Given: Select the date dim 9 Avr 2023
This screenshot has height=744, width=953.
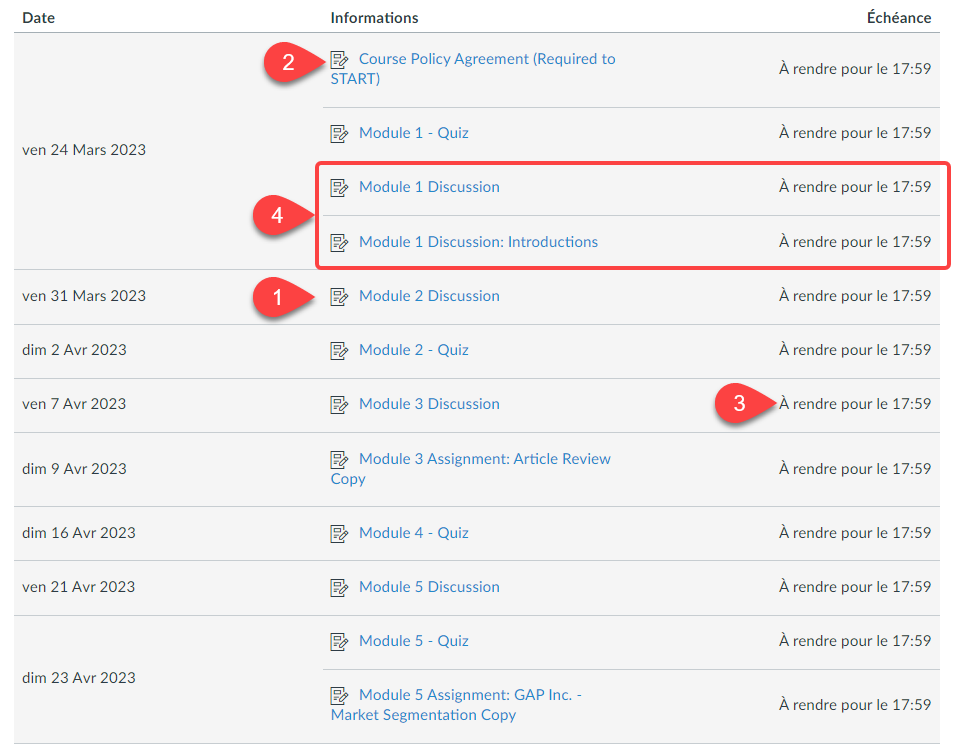Looking at the screenshot, I should coord(74,469).
